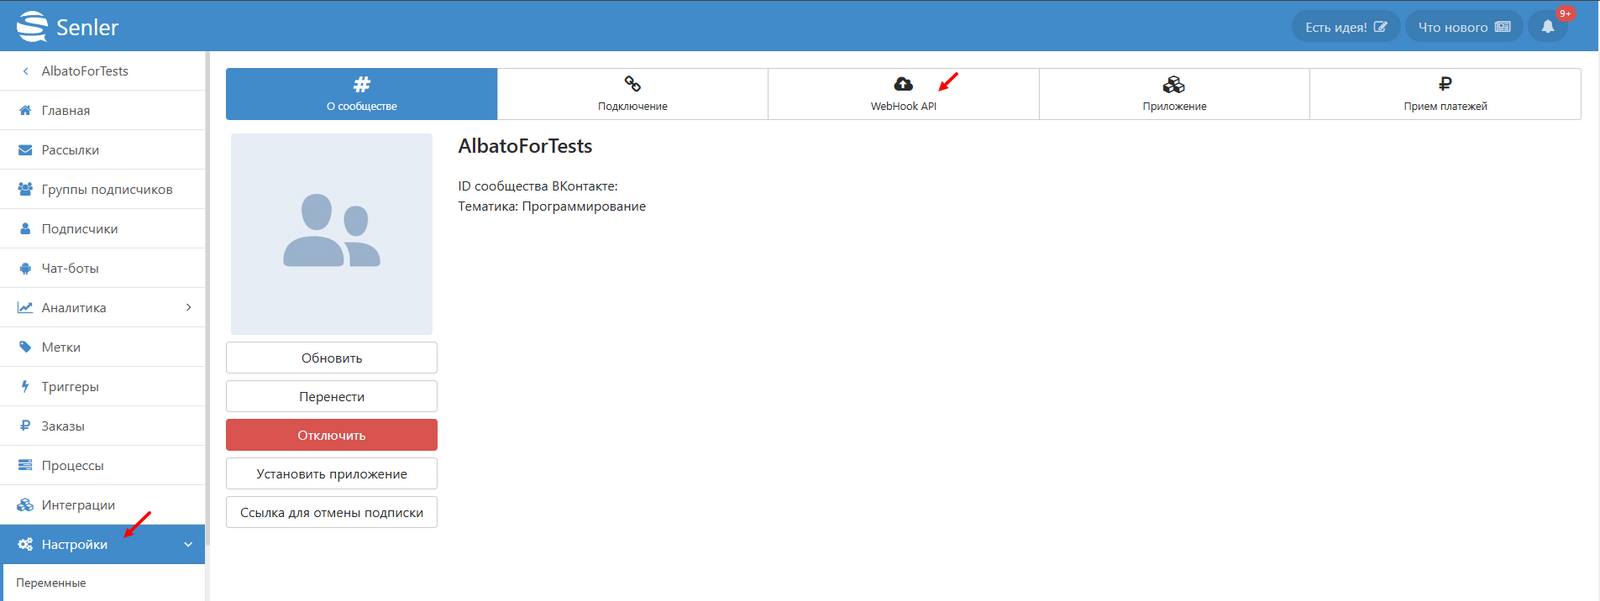Select the О сообществе tab
The width and height of the screenshot is (1600, 601).
coord(362,94)
